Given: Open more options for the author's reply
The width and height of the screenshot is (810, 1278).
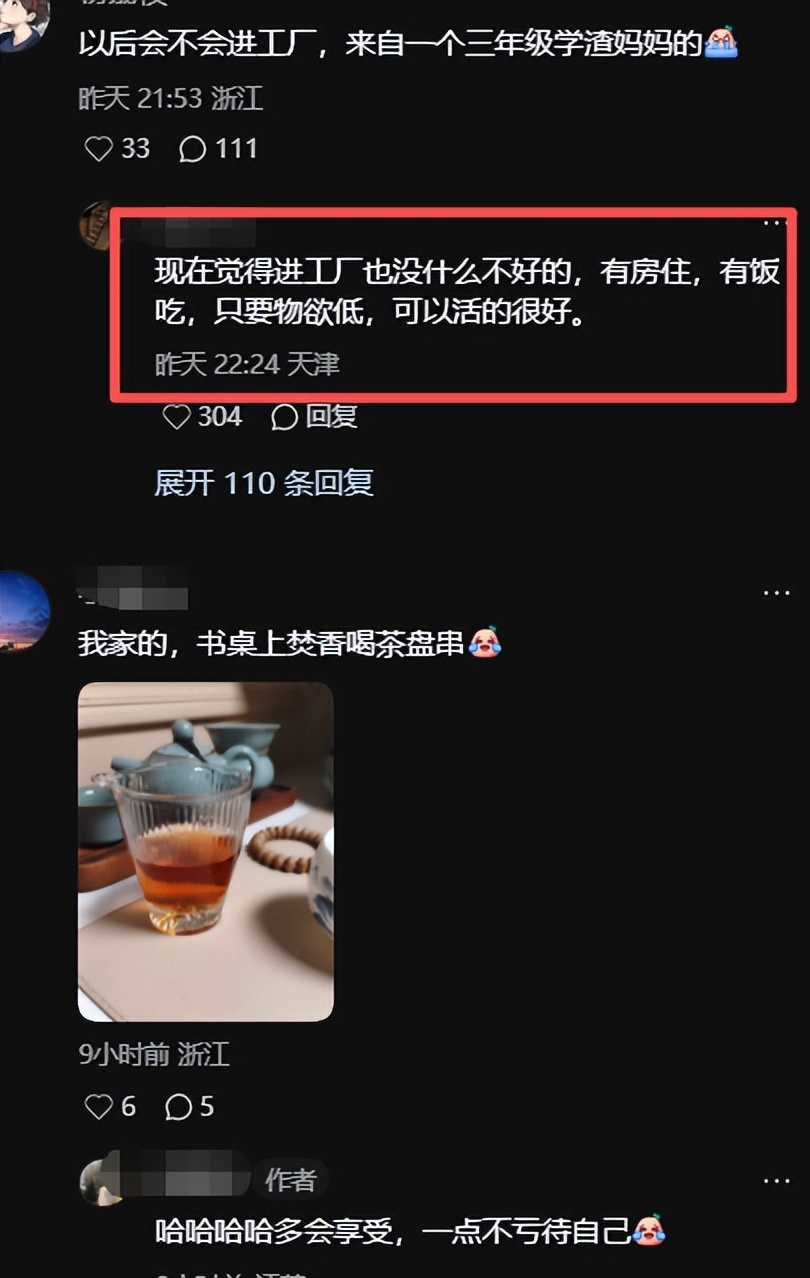Looking at the screenshot, I should (x=777, y=1181).
